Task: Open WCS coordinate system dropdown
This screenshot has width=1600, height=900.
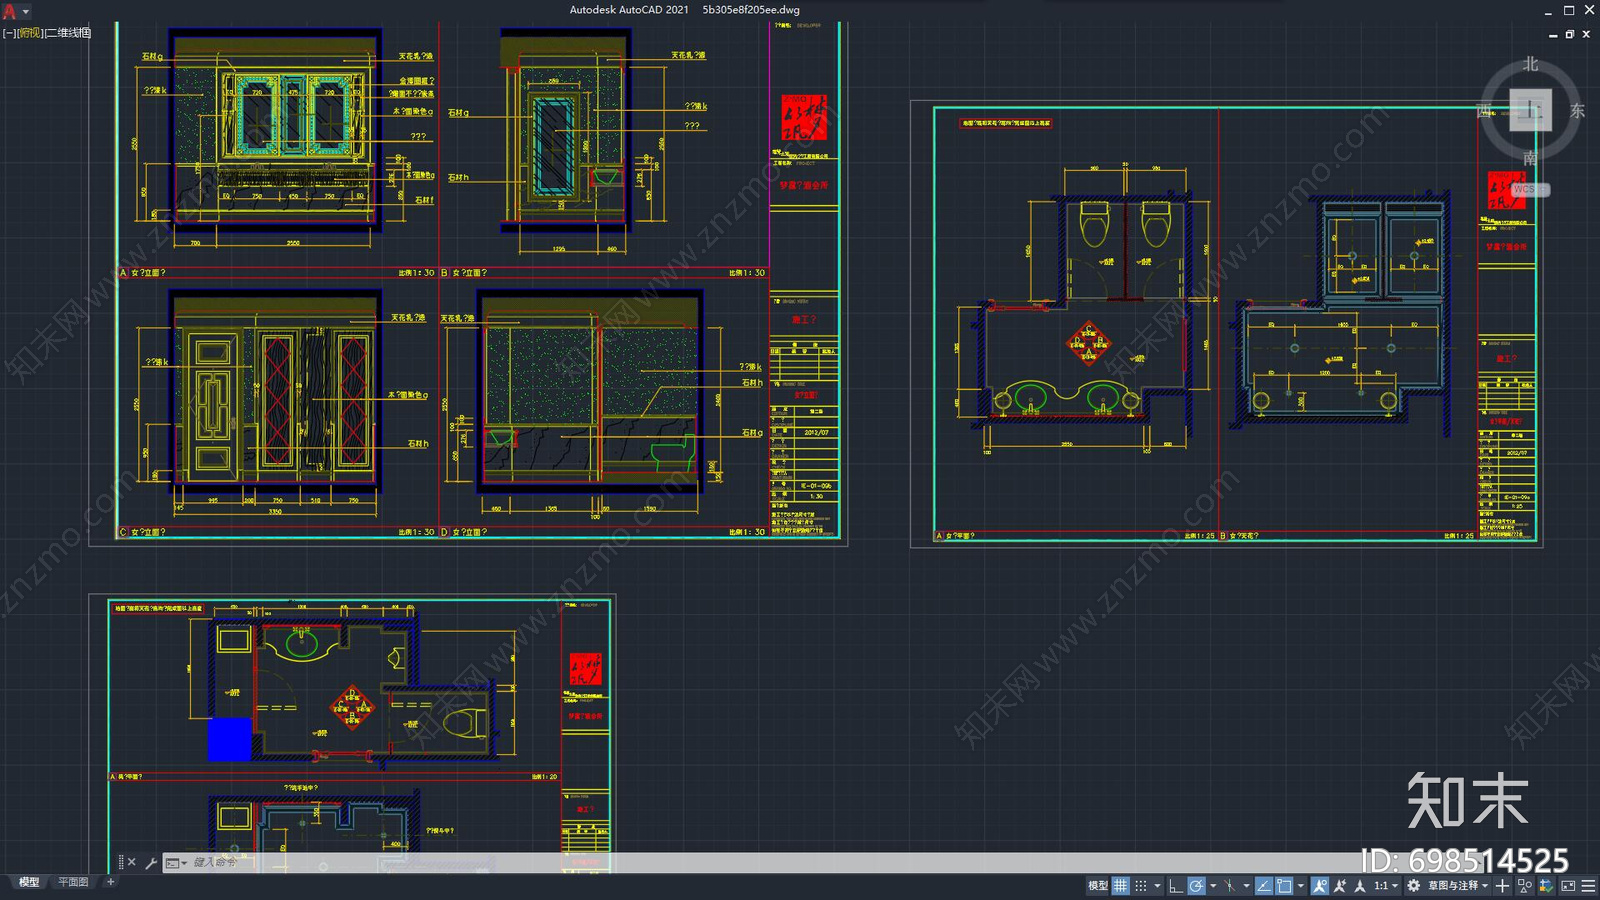Action: [1530, 189]
